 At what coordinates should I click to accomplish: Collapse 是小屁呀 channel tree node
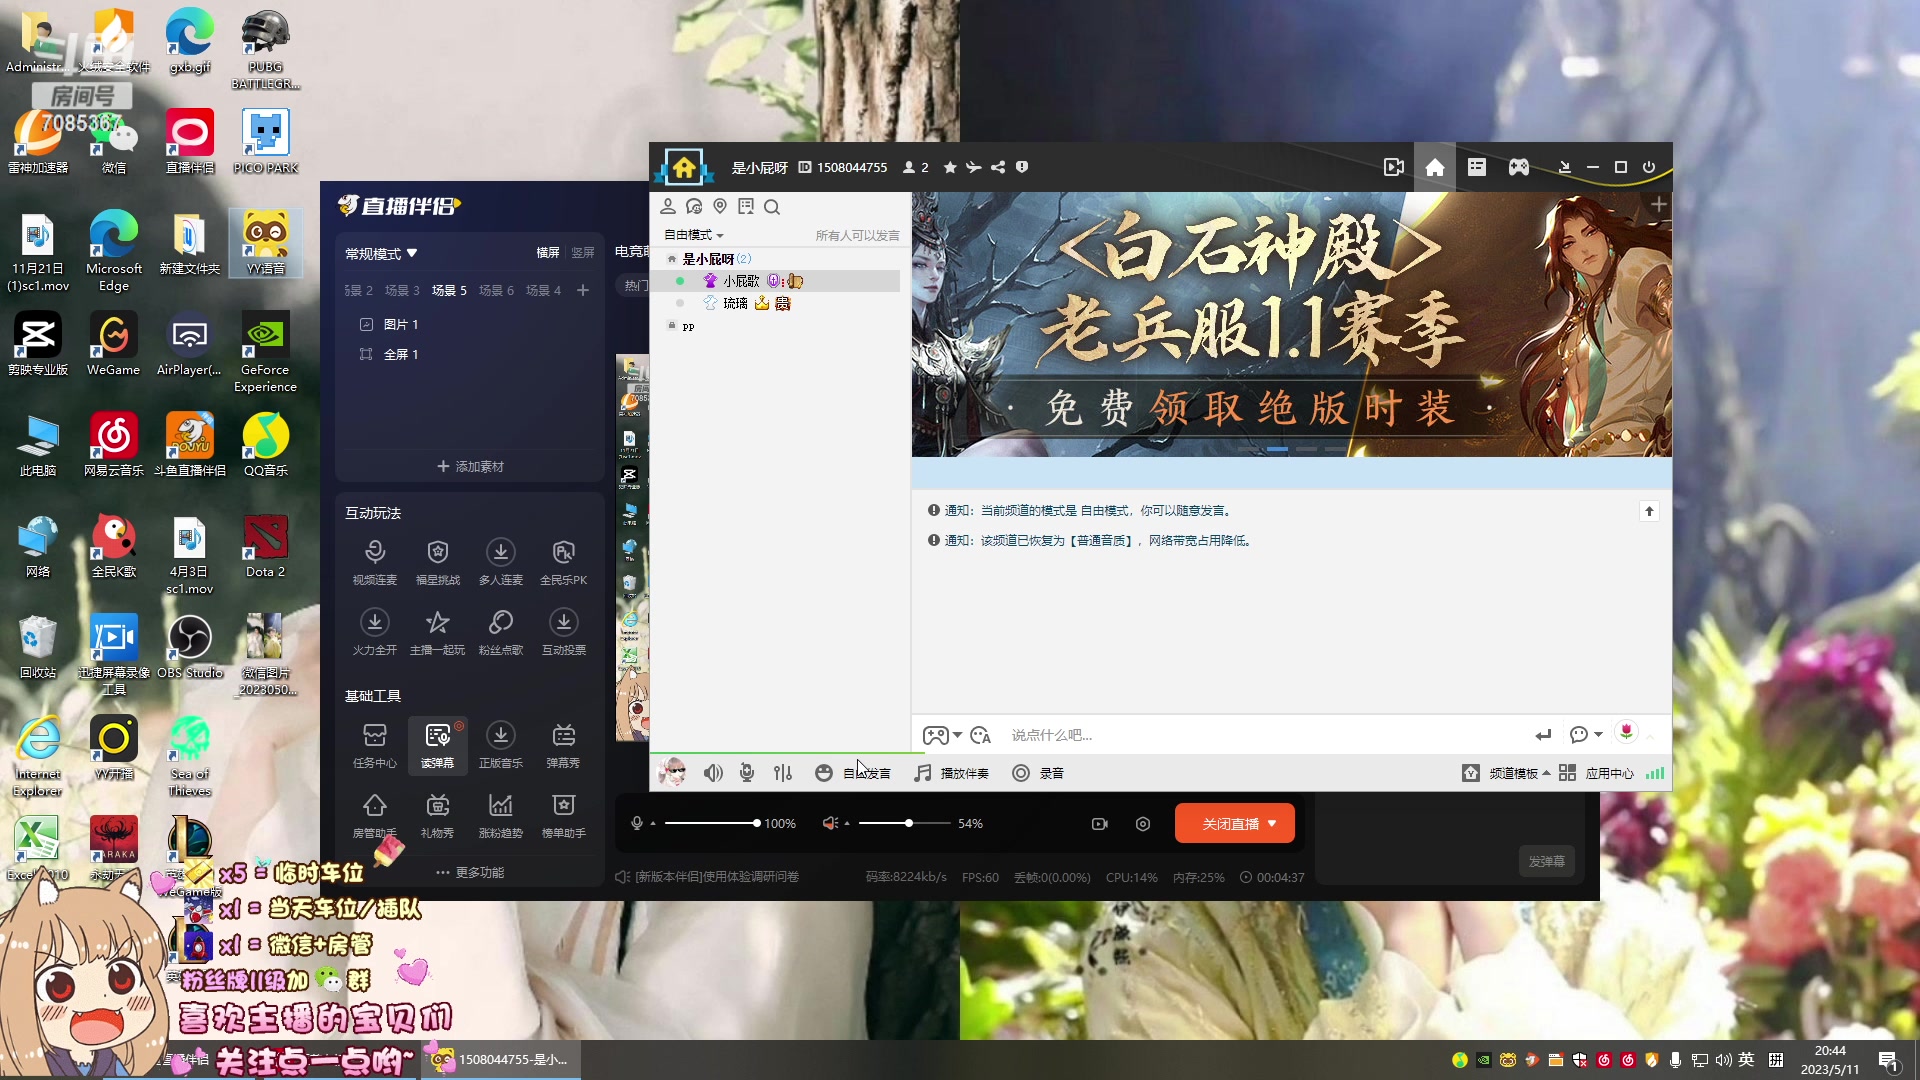(672, 259)
